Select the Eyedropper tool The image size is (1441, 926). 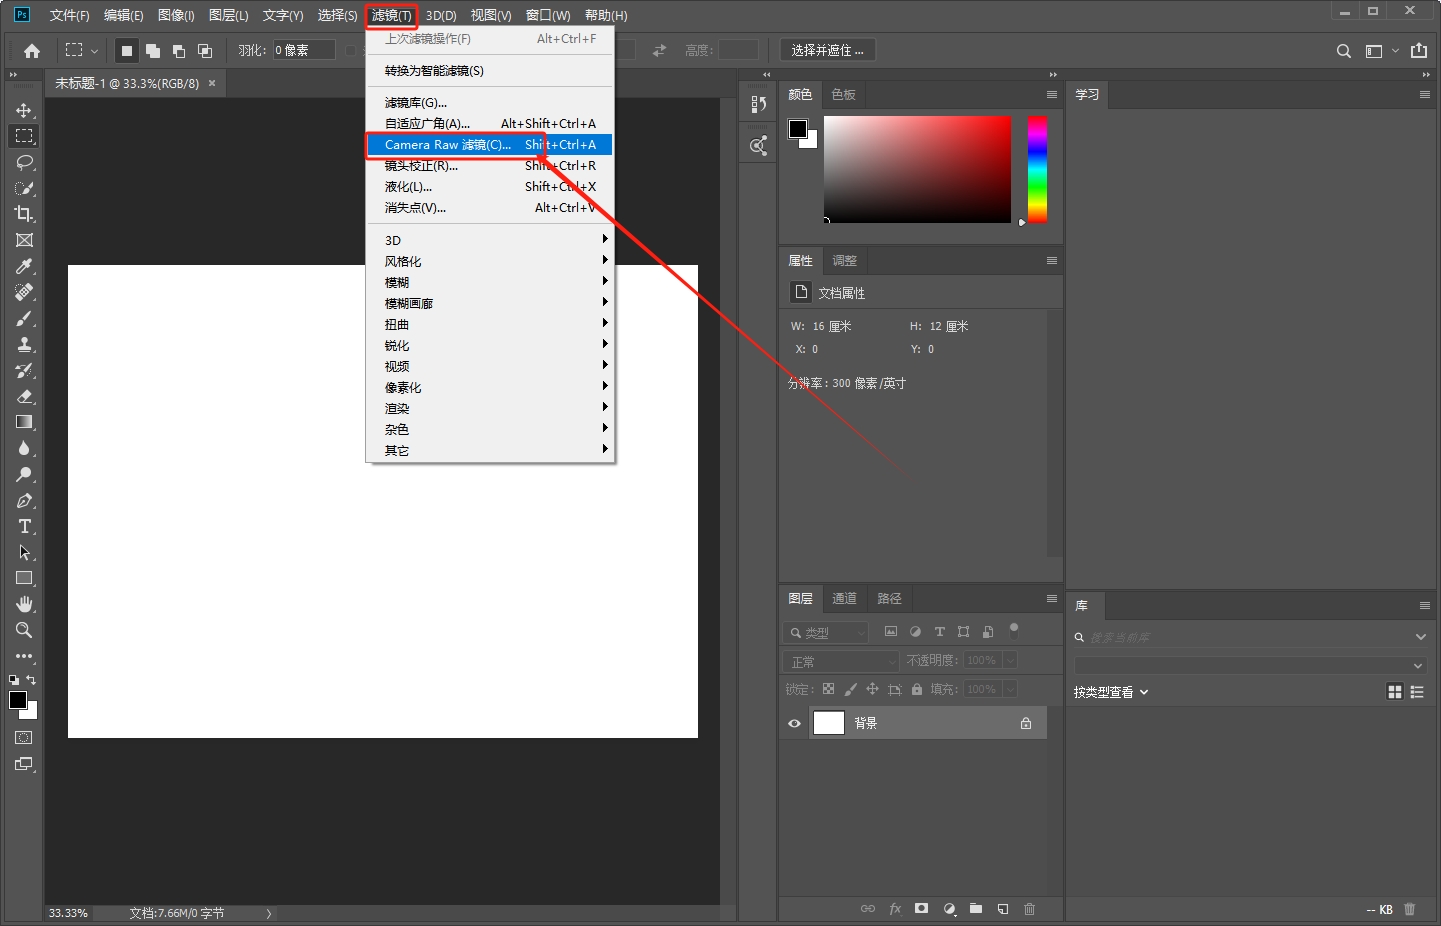pos(24,266)
